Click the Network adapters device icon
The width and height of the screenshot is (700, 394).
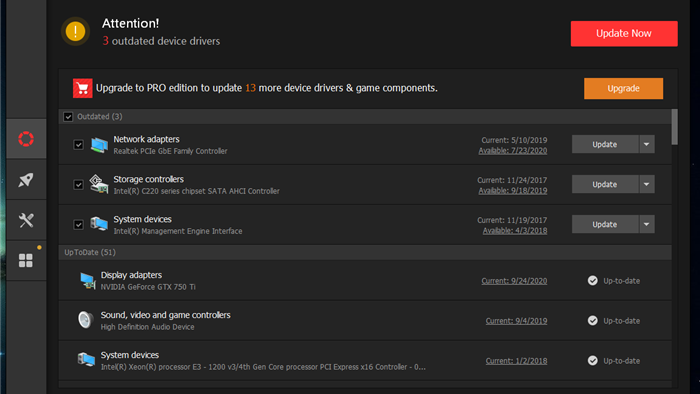tap(99, 145)
